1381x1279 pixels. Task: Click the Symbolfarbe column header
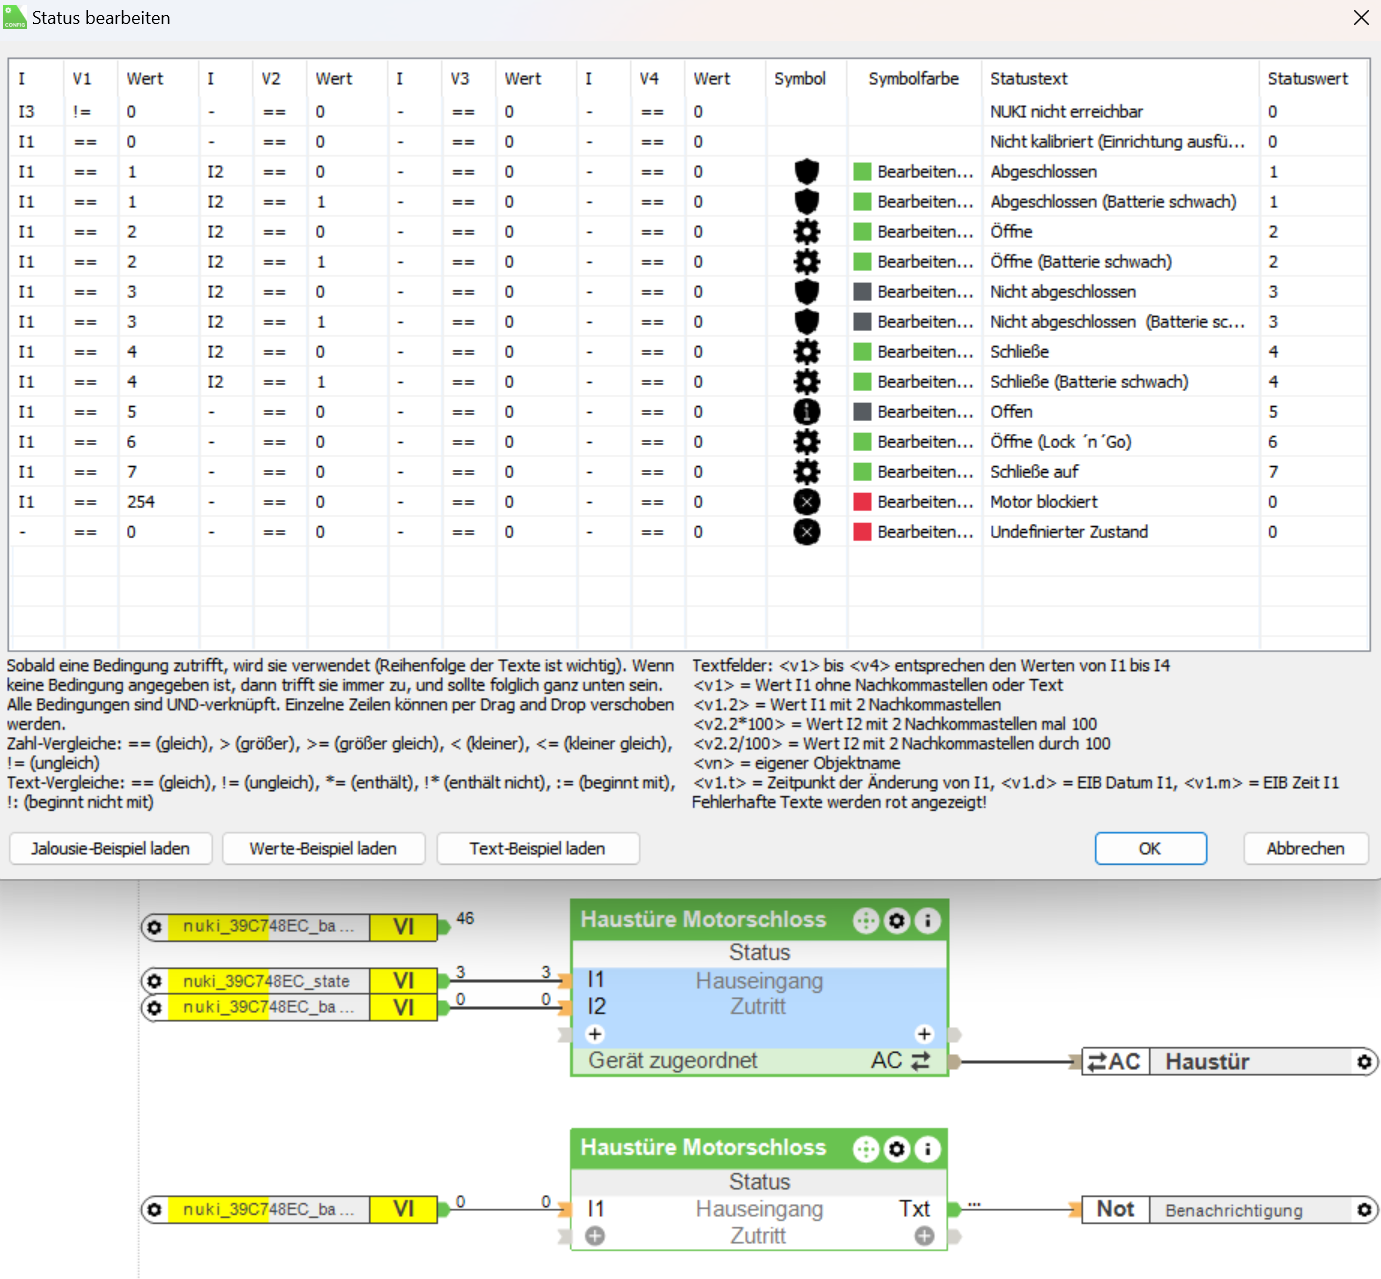coord(913,79)
